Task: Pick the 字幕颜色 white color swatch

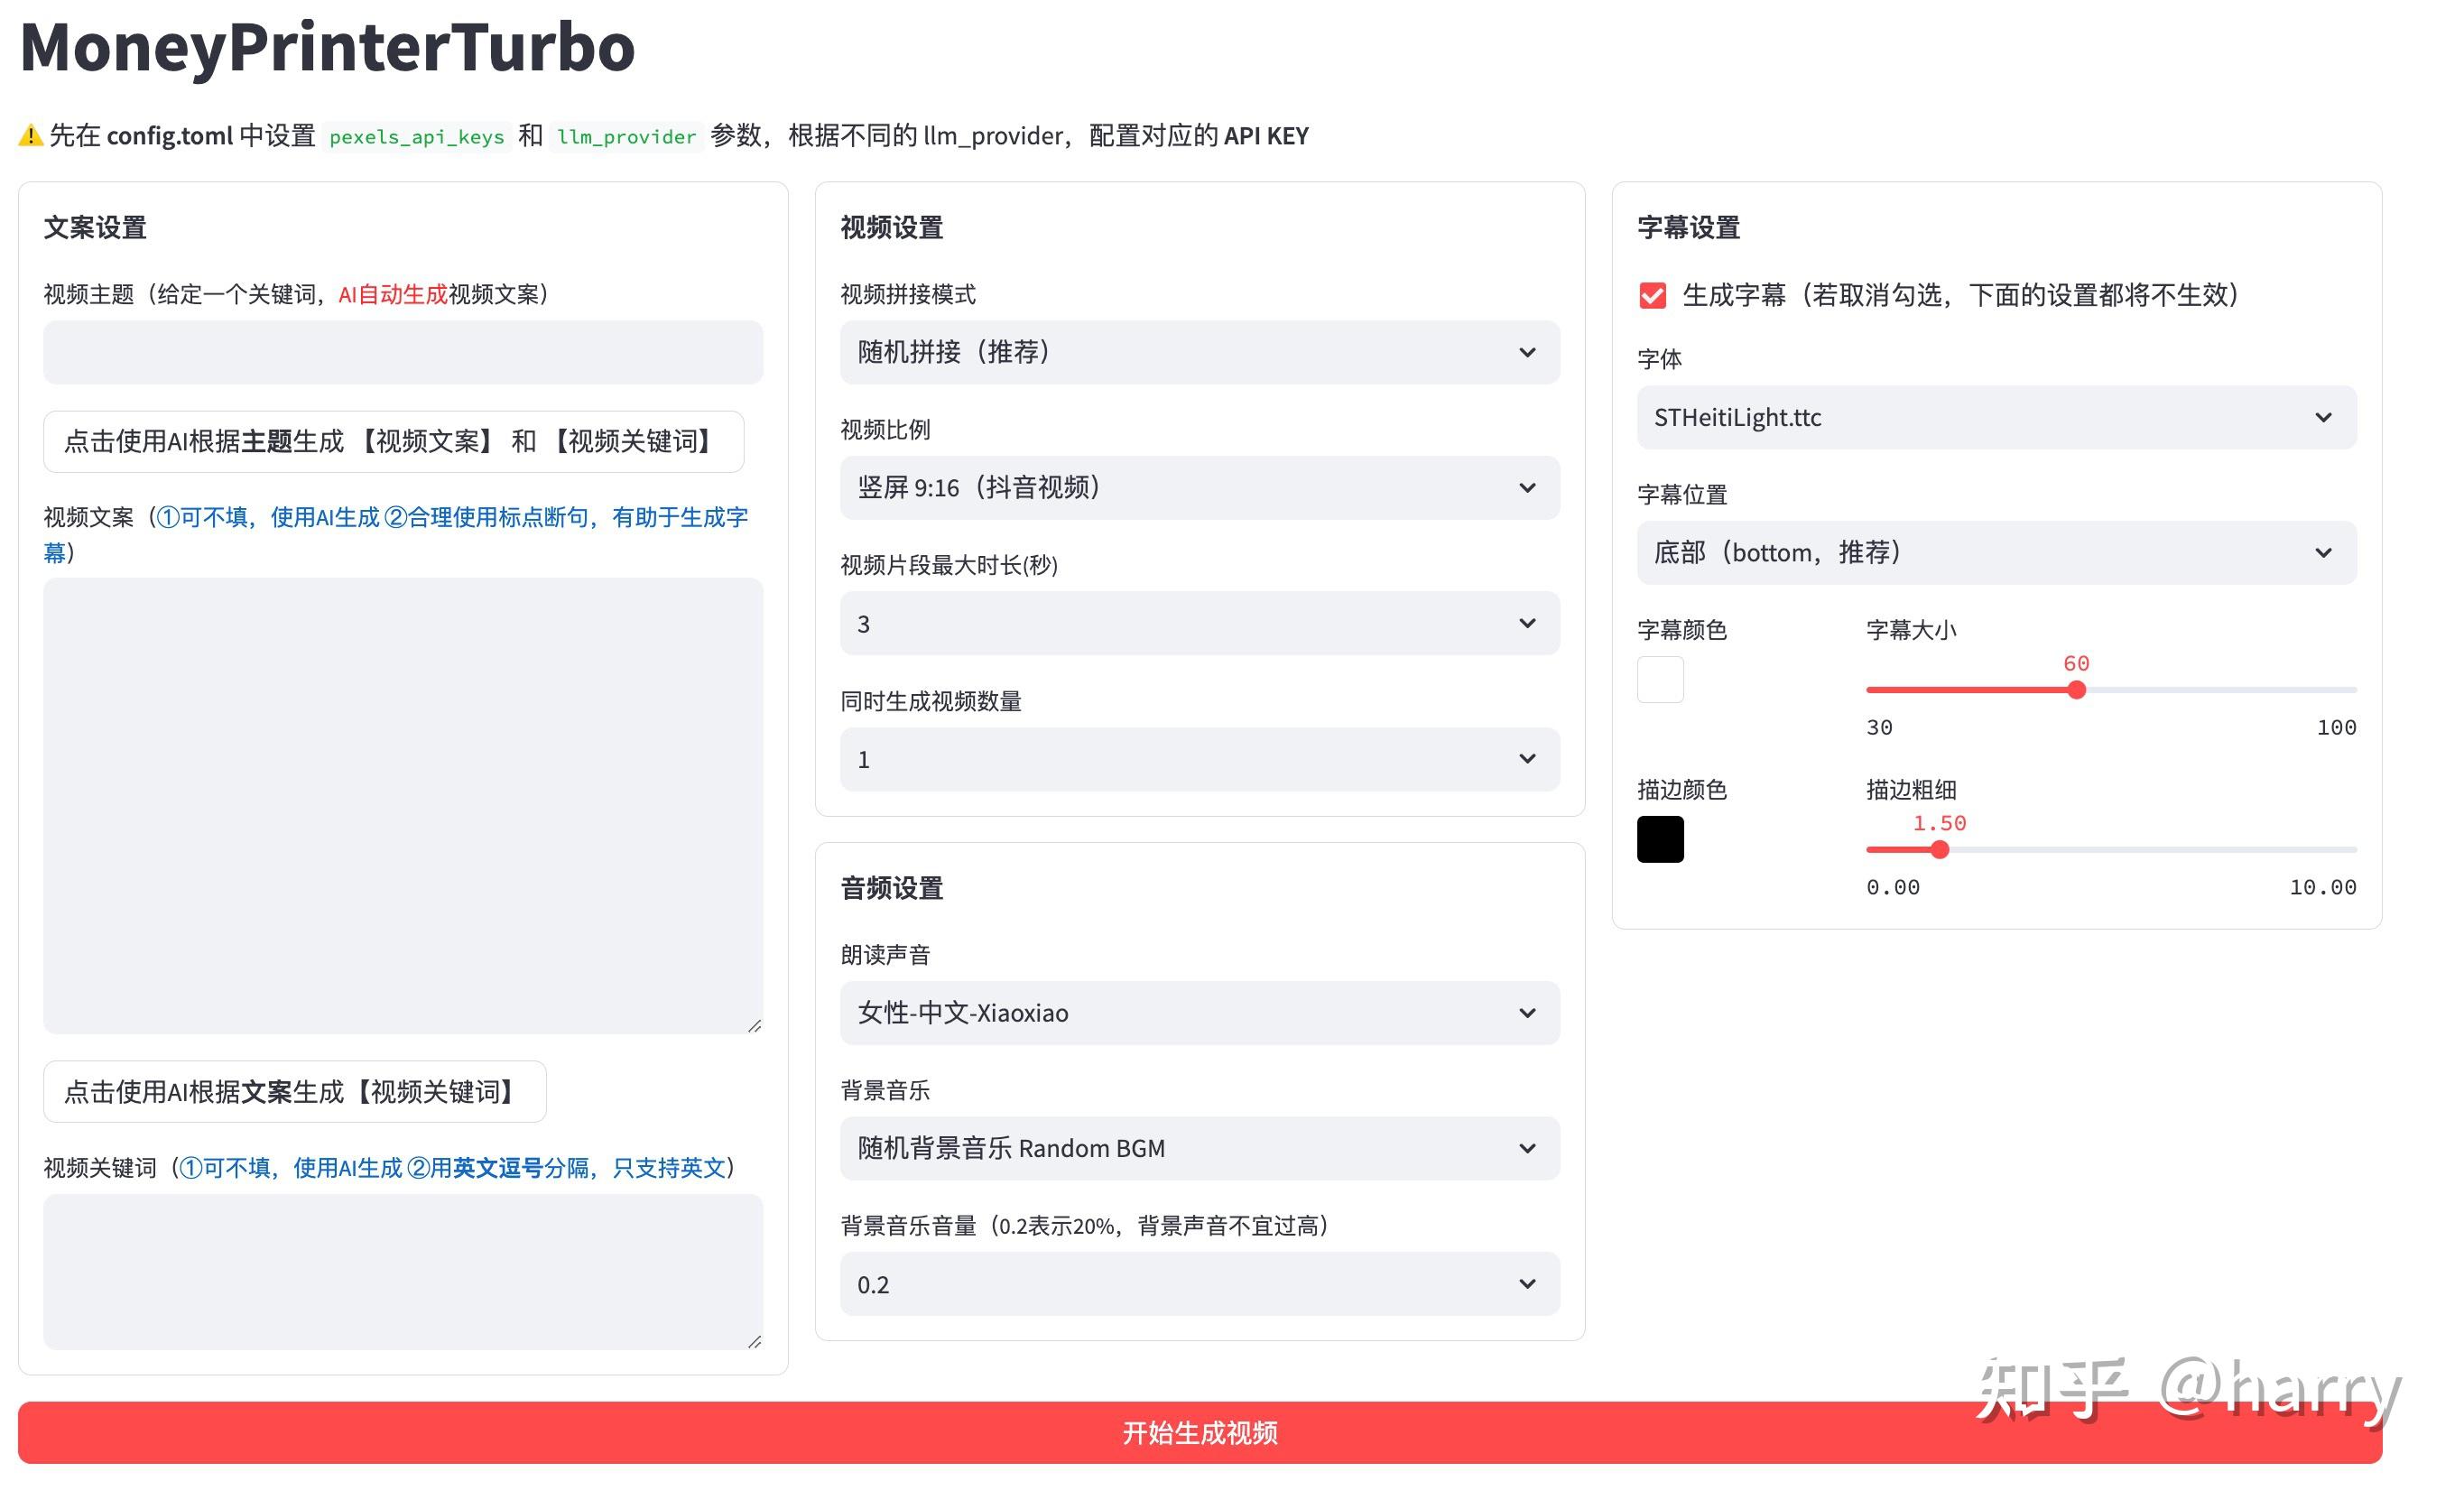Action: click(1659, 679)
